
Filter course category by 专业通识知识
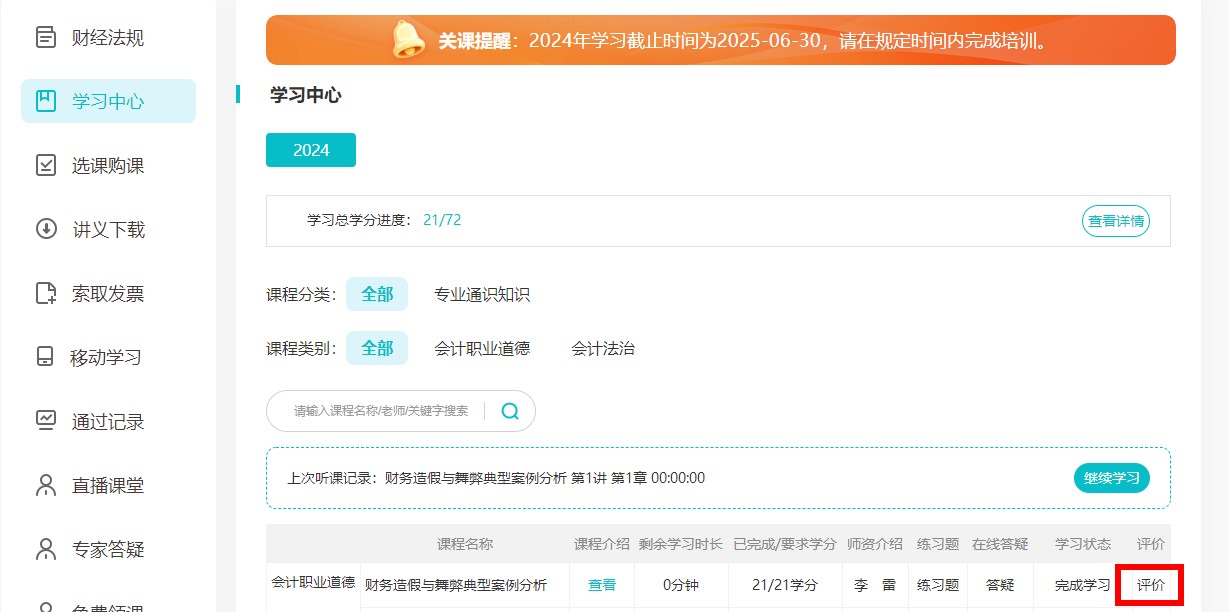click(482, 294)
